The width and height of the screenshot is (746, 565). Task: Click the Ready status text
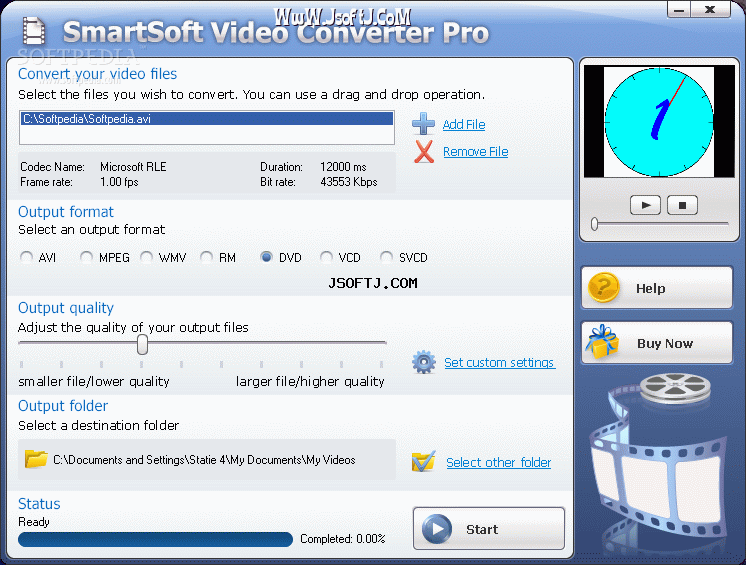tap(34, 522)
